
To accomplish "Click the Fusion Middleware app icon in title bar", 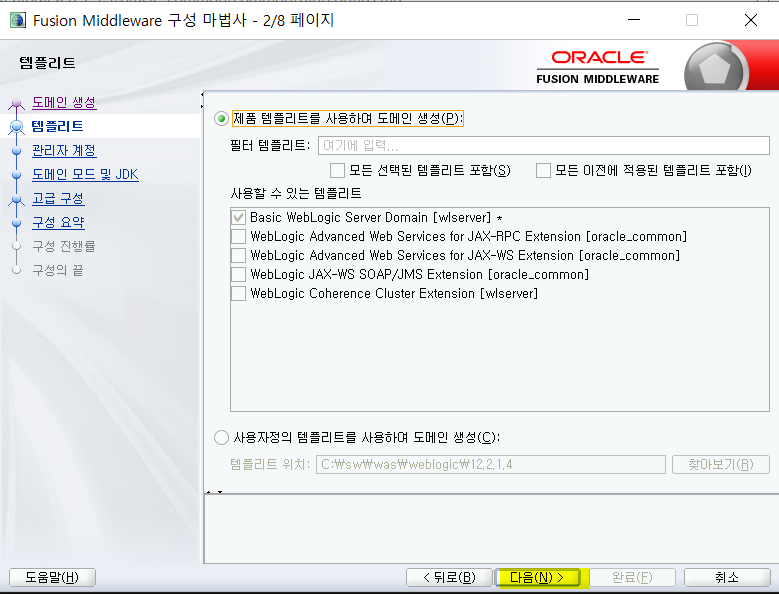I will click(18, 20).
